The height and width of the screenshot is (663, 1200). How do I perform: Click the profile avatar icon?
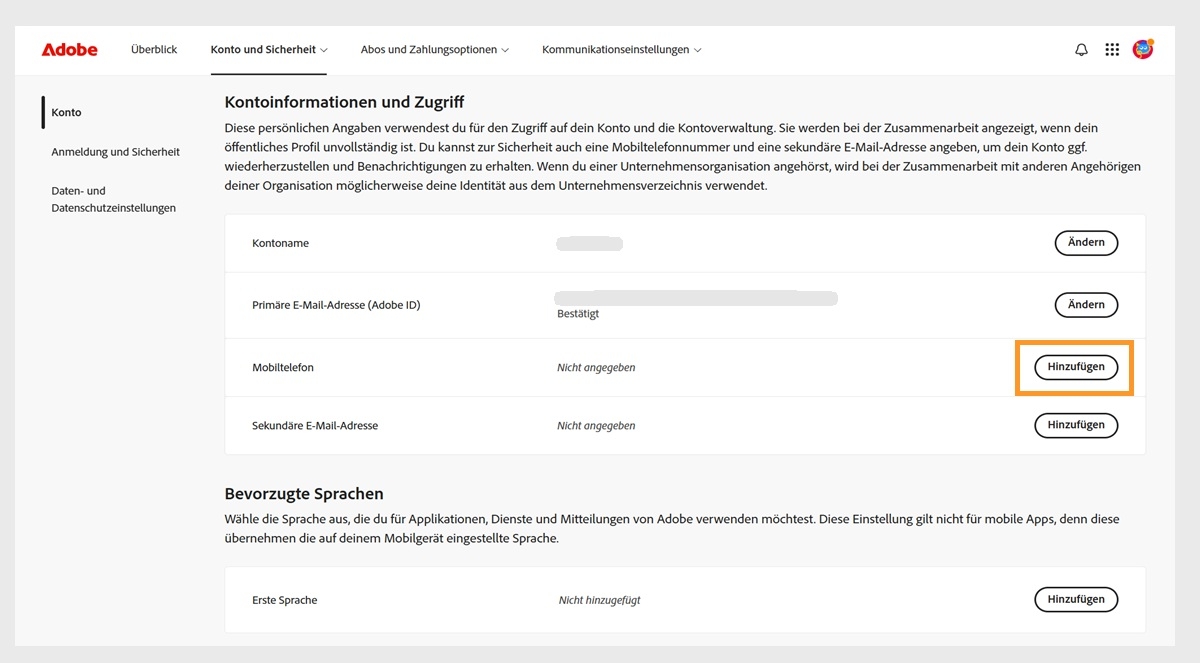[1141, 49]
